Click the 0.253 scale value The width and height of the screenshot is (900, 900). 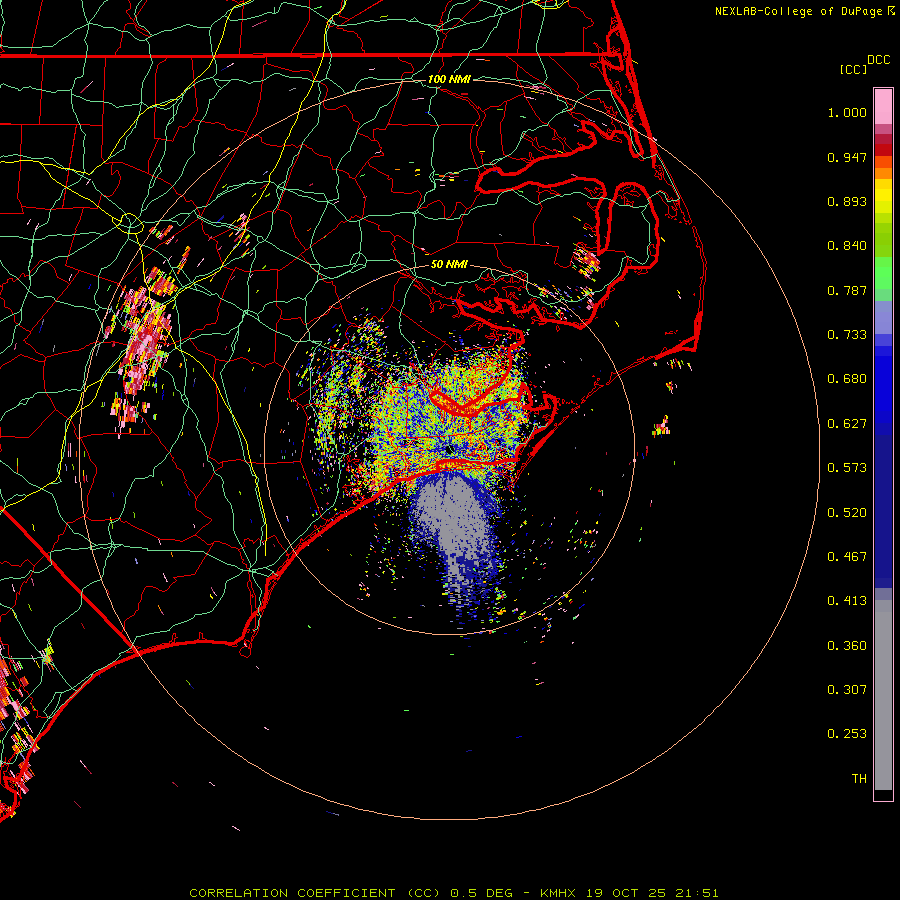pyautogui.click(x=847, y=734)
